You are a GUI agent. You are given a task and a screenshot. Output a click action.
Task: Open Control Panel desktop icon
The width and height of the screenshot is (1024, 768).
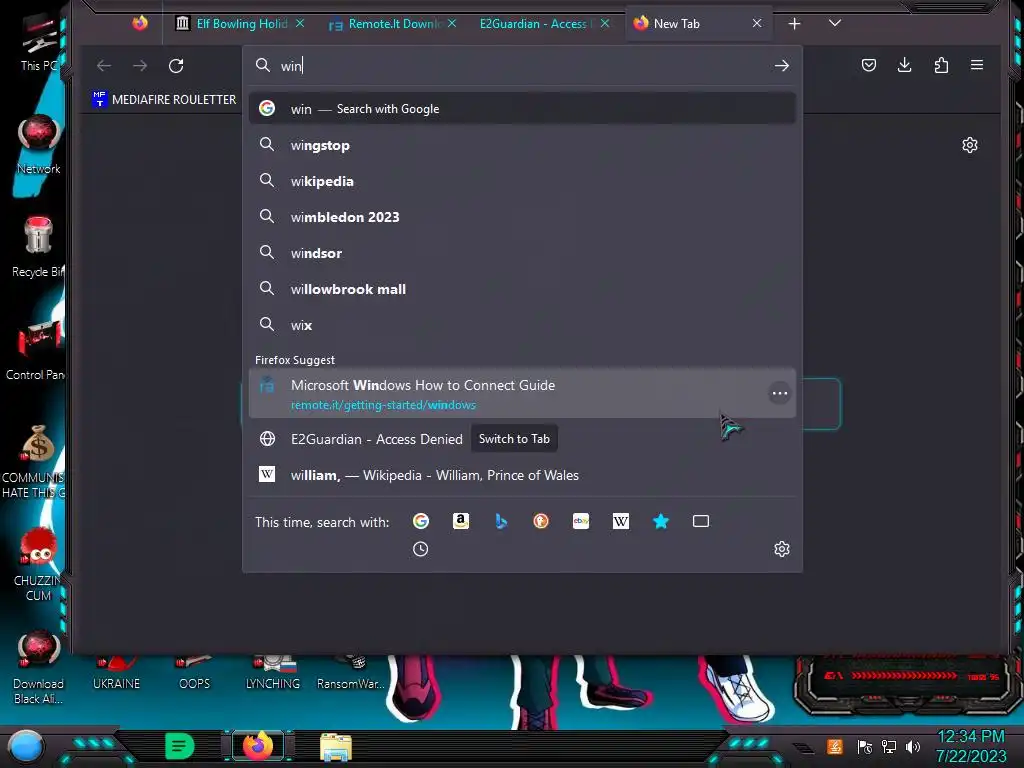pos(36,349)
